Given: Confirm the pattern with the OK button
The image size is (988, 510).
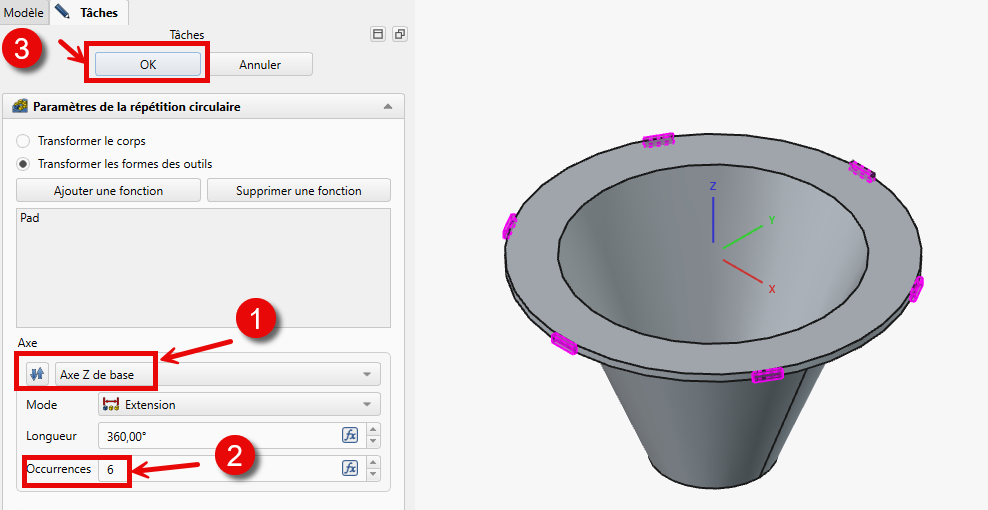Looking at the screenshot, I should click(x=148, y=64).
